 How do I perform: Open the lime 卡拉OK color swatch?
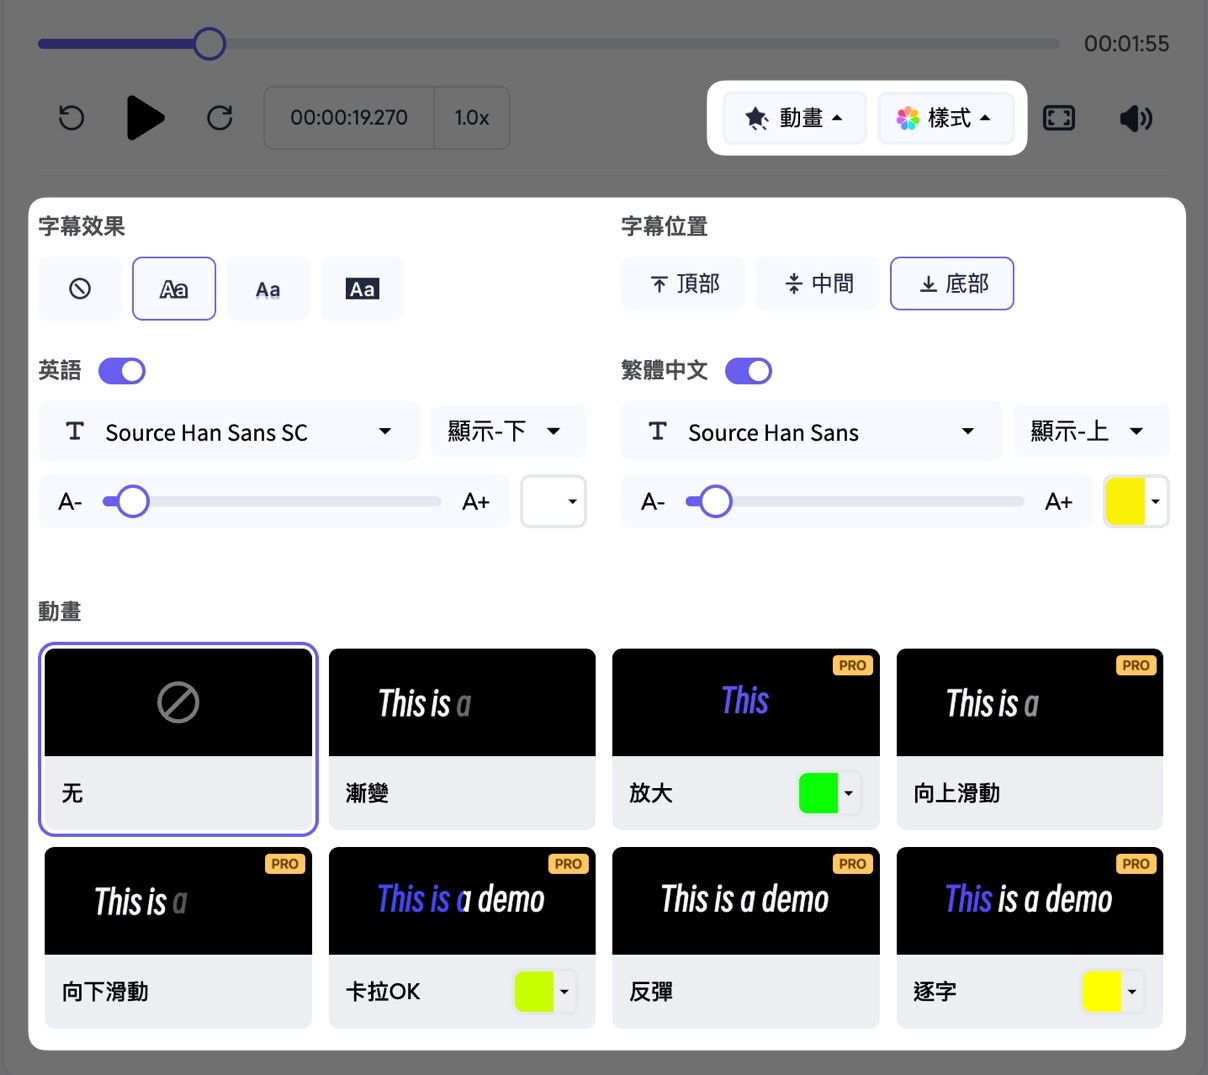coord(545,992)
